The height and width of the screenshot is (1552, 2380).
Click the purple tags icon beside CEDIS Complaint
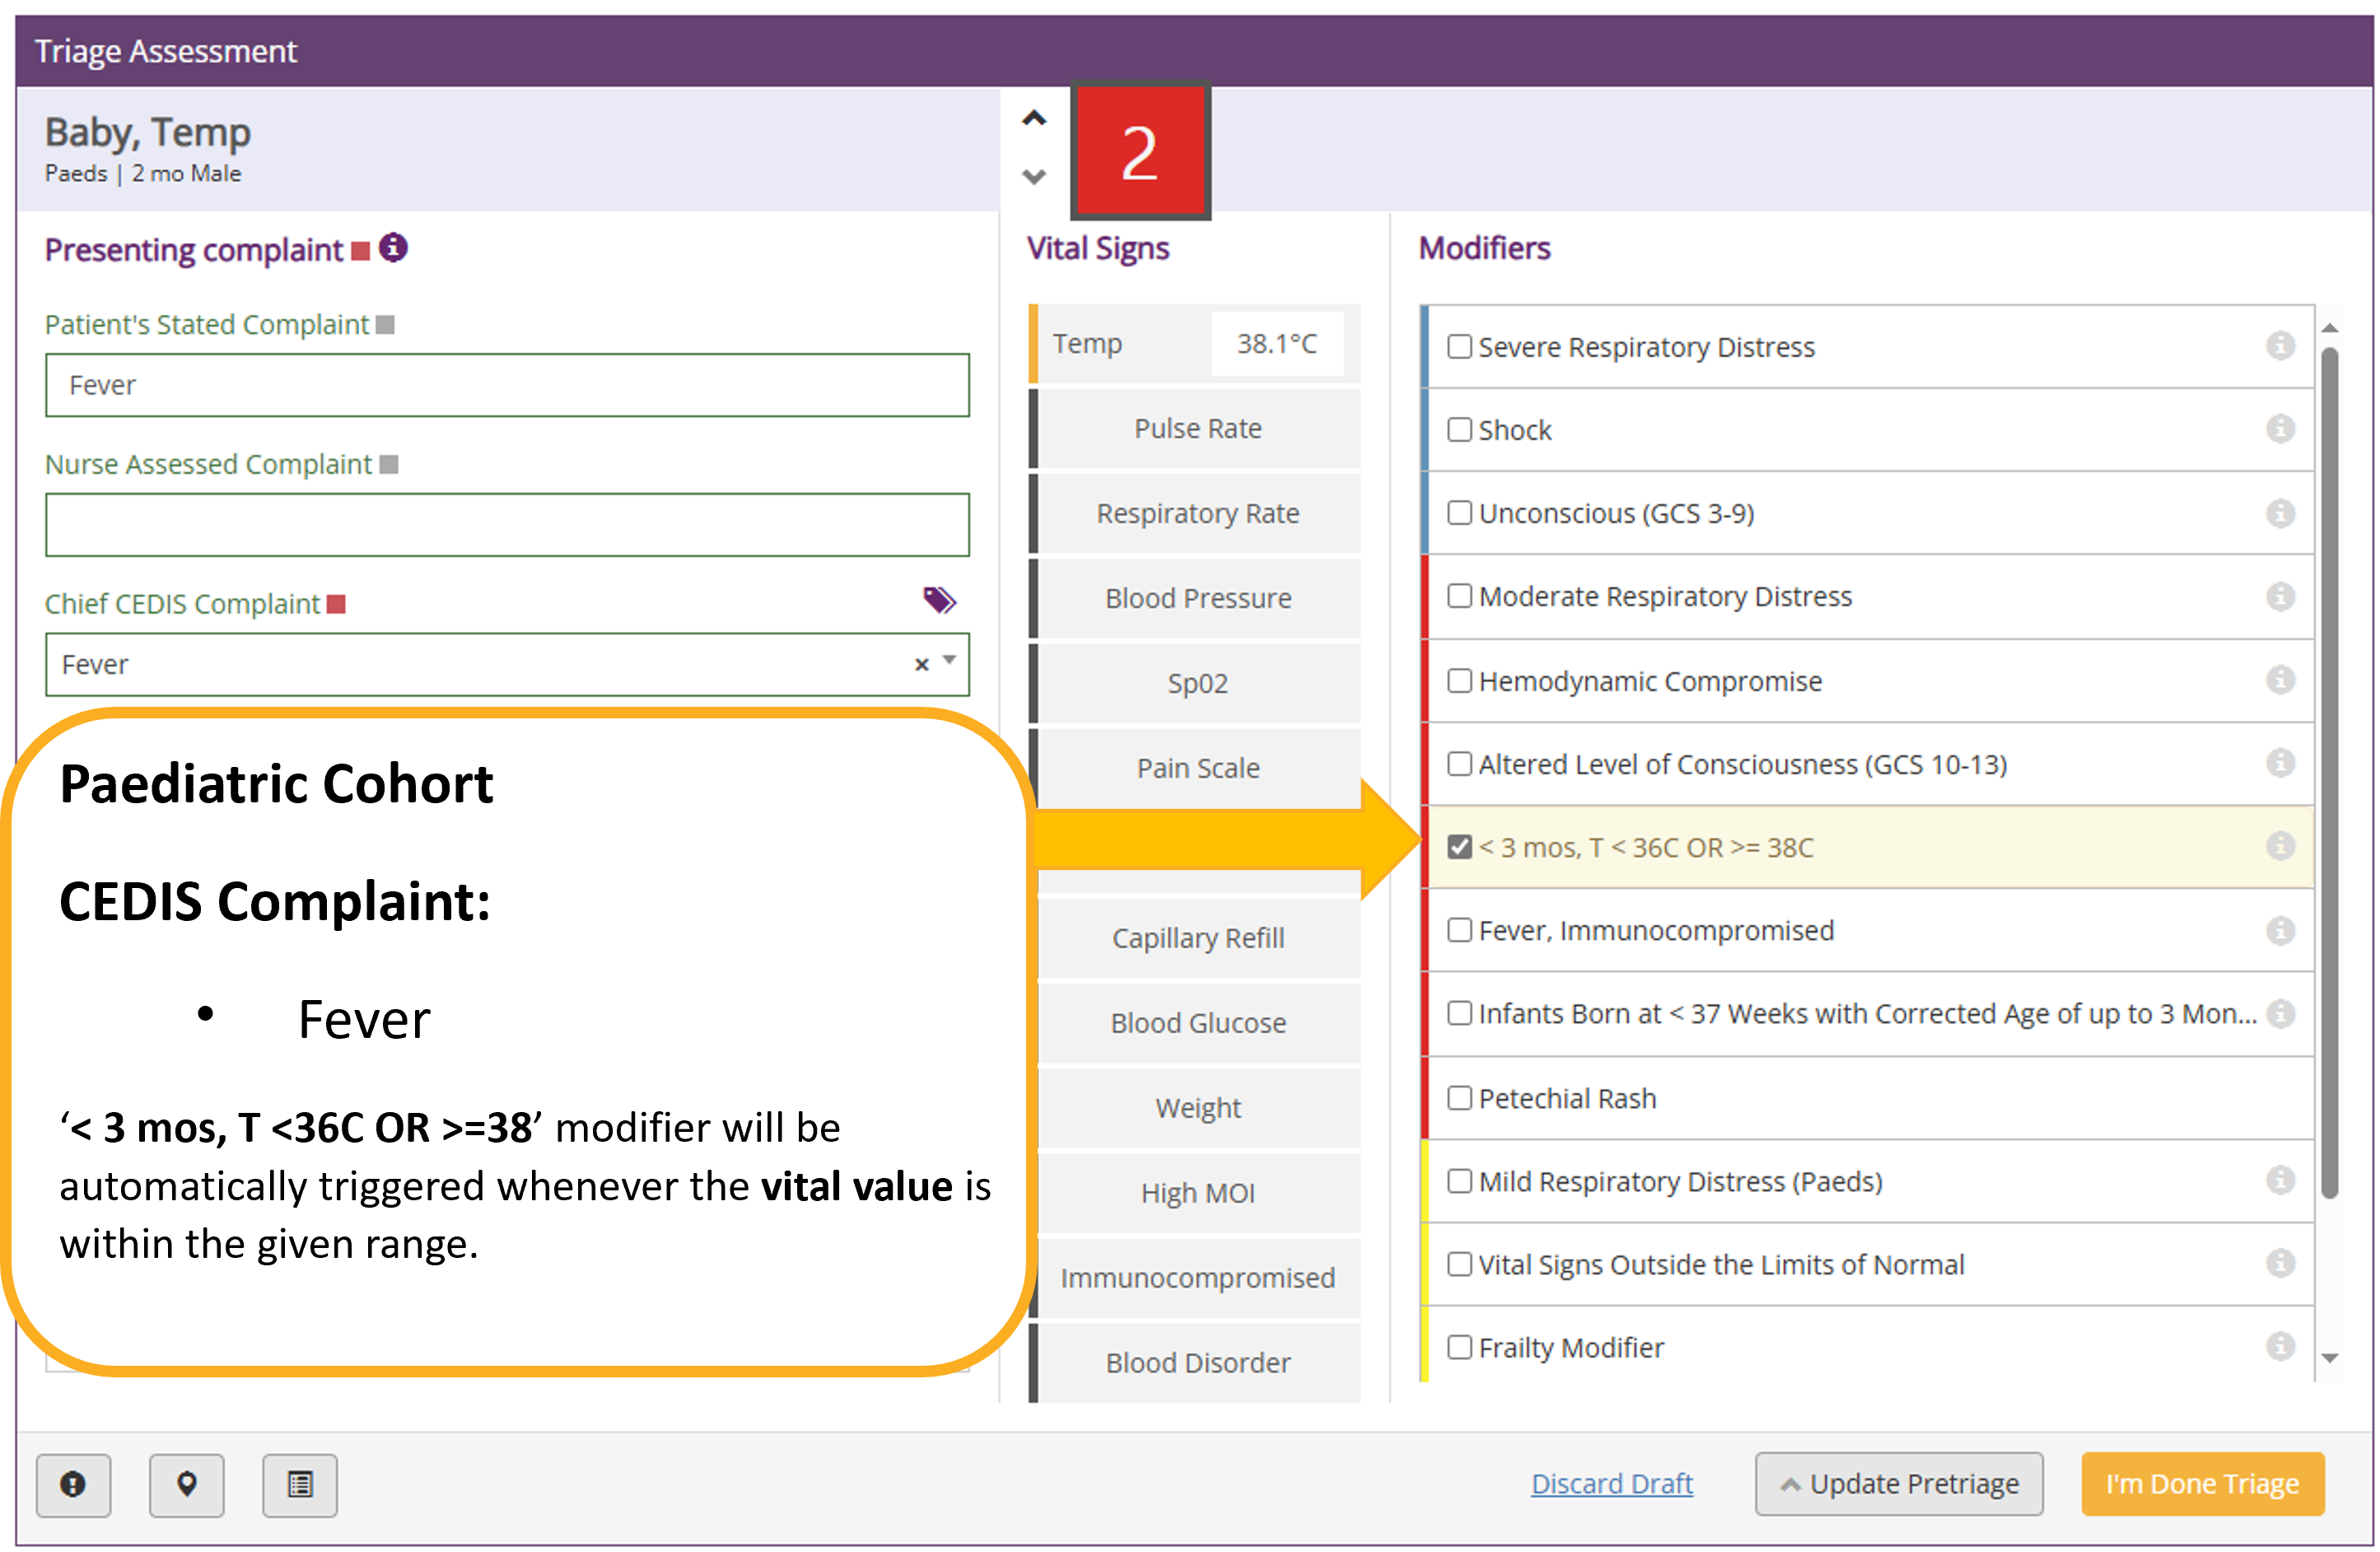coord(938,600)
